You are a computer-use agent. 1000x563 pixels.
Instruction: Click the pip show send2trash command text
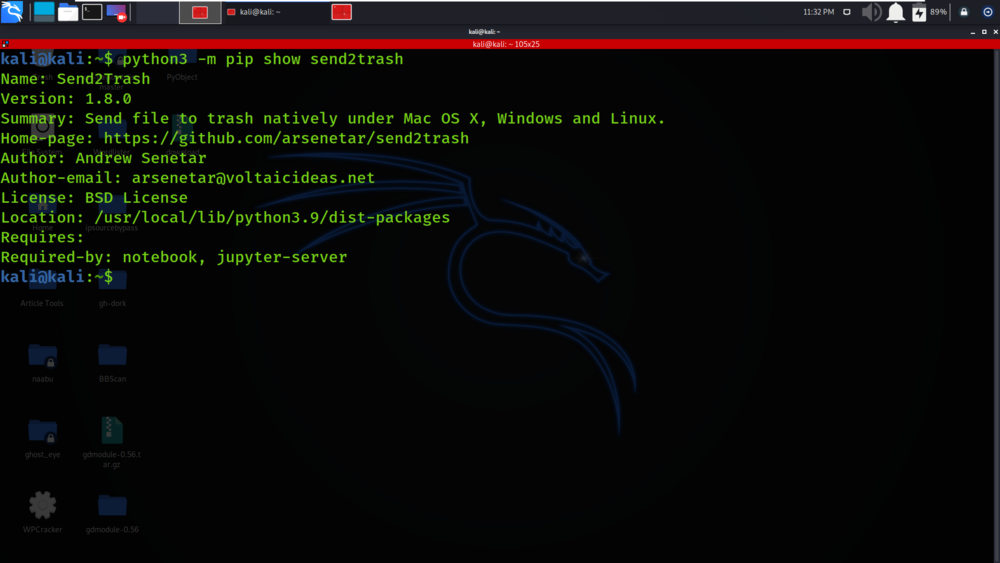[263, 59]
